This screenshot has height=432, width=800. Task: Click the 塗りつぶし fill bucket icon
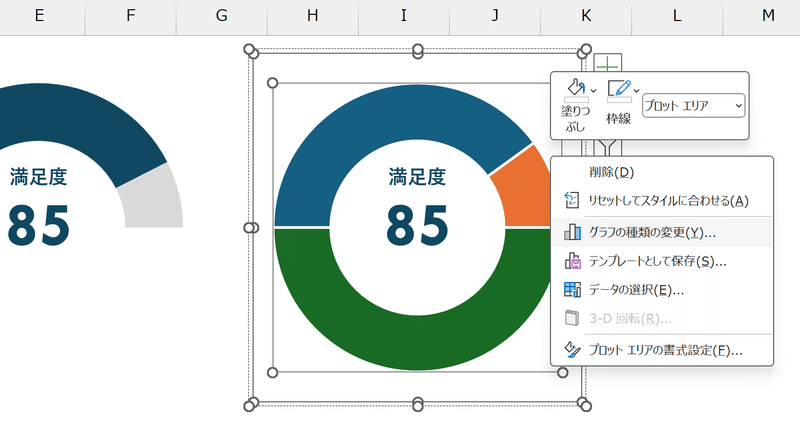576,87
